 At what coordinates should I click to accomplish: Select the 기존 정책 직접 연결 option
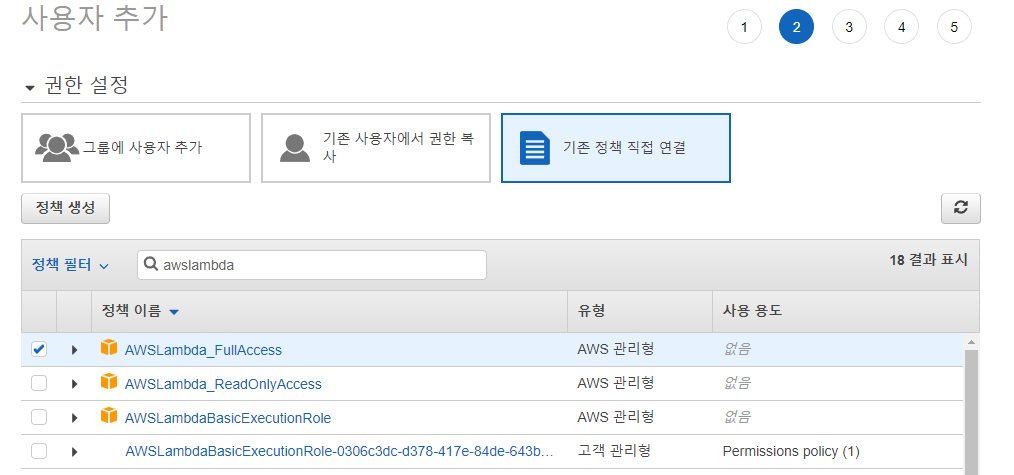point(616,148)
